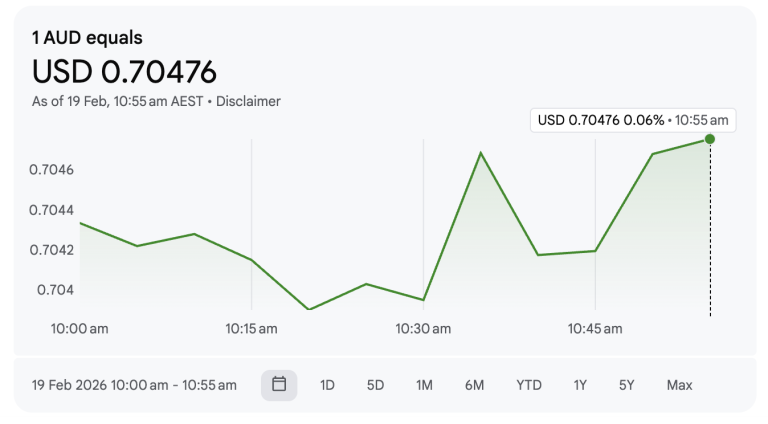Select the 6M range tab
Screen dimensions: 768x424
474,385
